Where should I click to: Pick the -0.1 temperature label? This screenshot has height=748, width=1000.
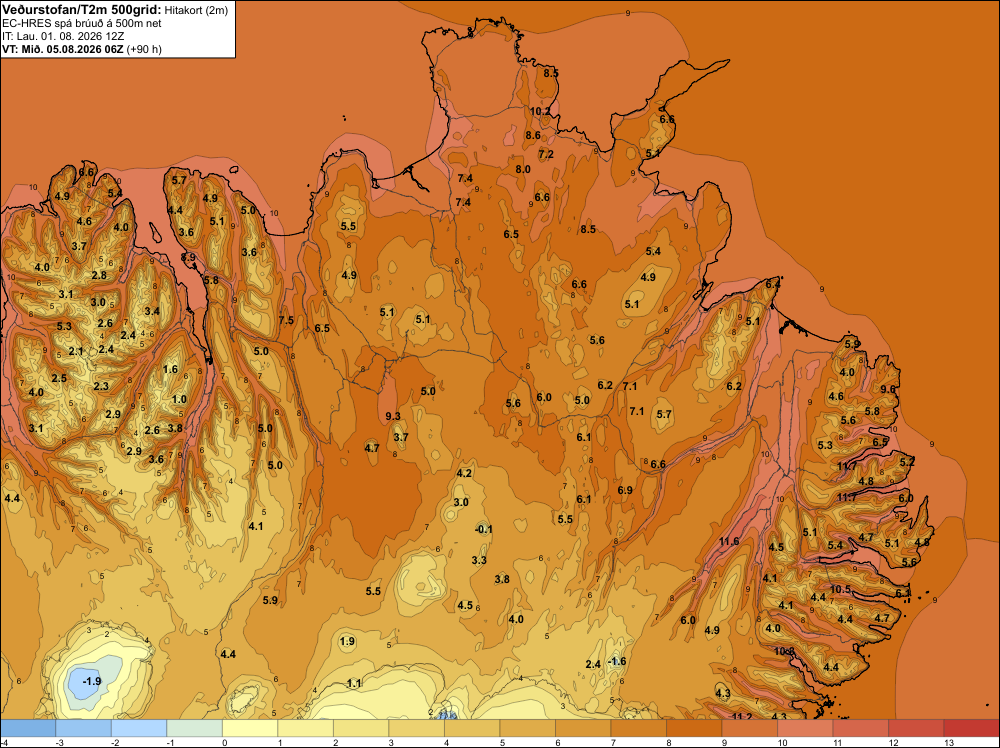[484, 529]
